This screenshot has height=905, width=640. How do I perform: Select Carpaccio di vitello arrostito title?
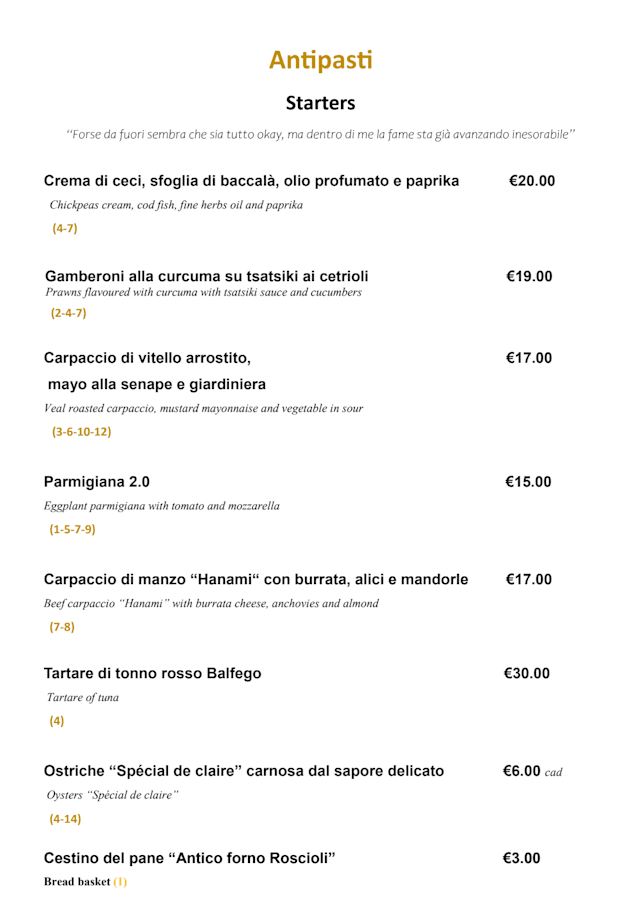pos(148,358)
